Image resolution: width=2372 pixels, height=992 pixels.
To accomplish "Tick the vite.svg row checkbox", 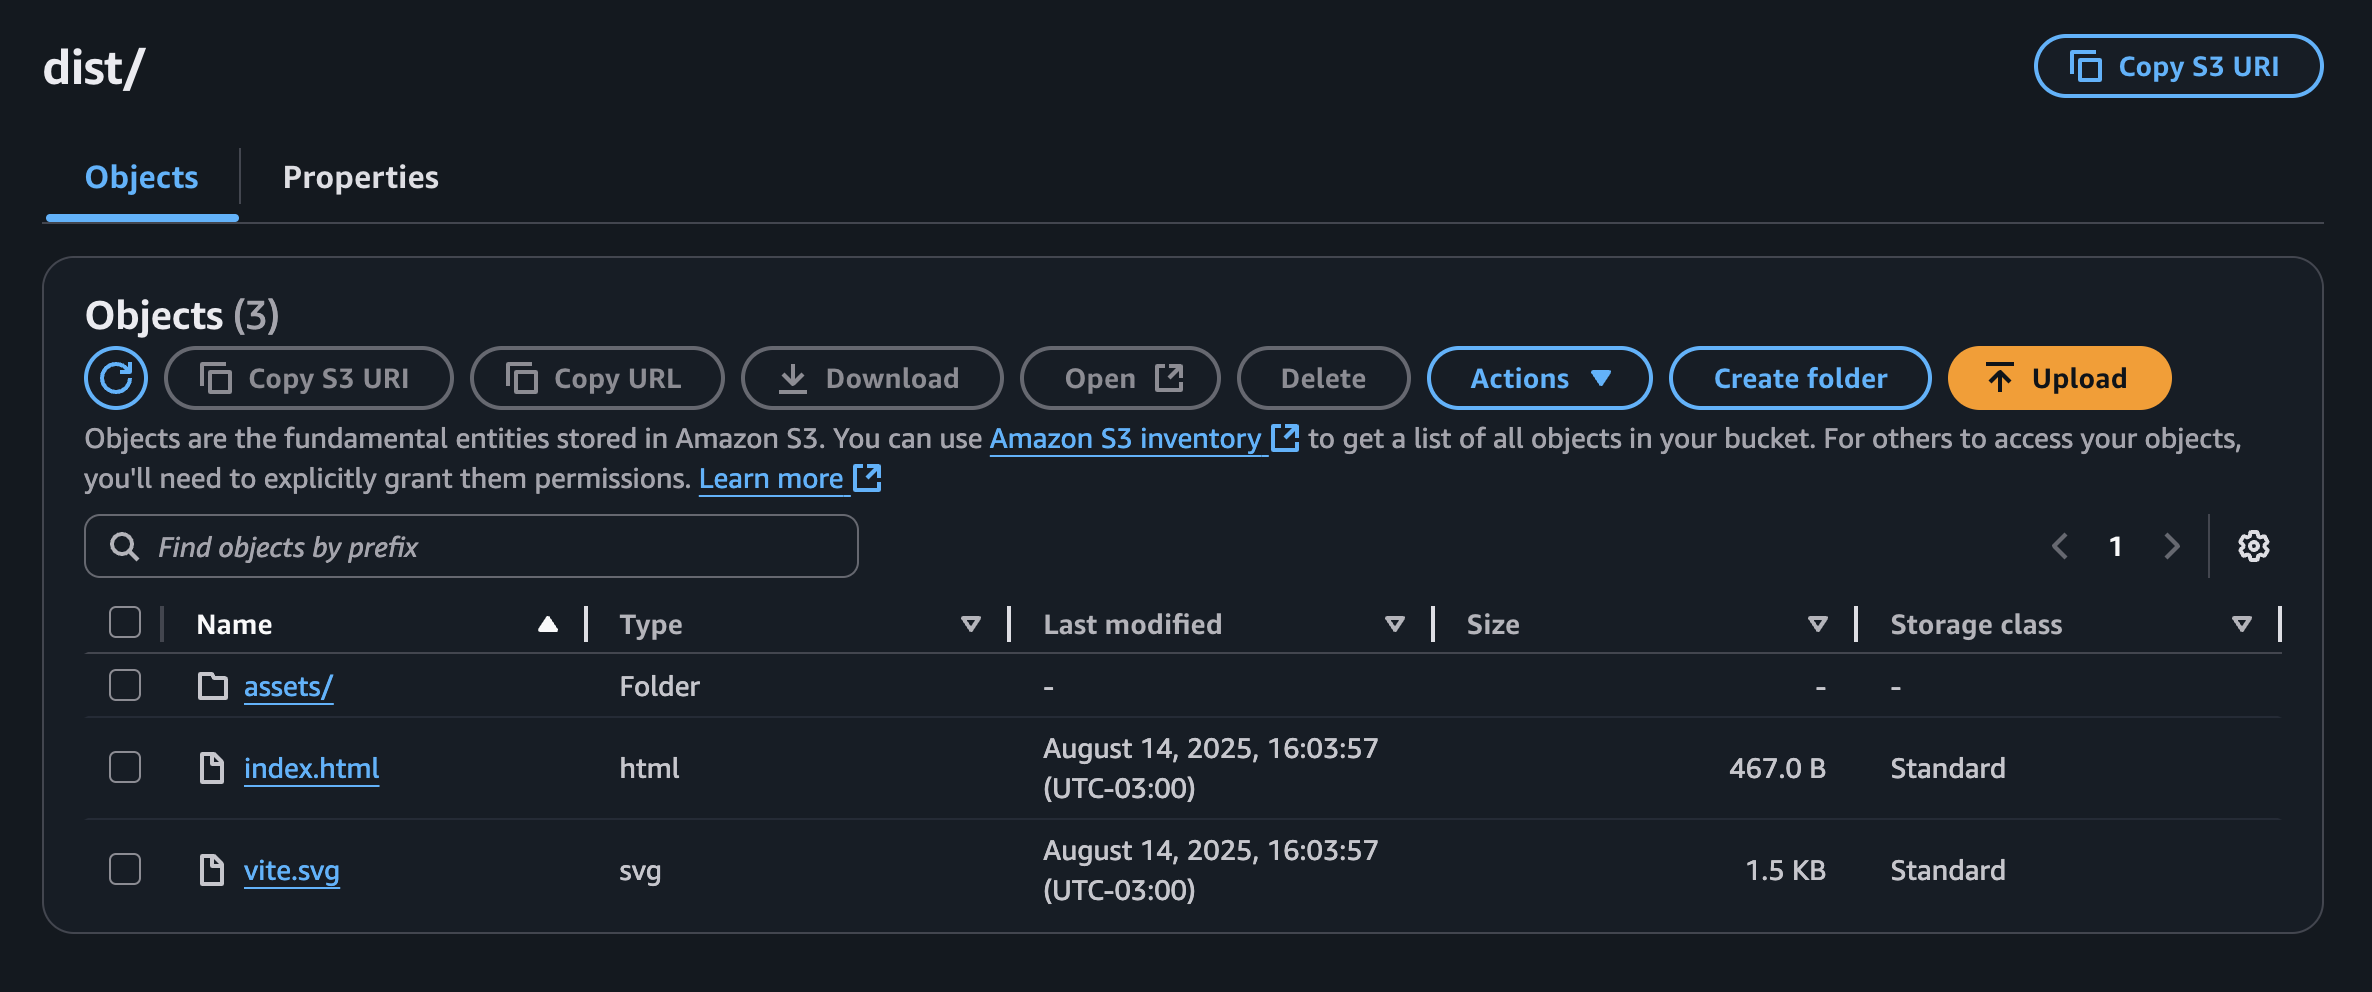I will coord(125,870).
